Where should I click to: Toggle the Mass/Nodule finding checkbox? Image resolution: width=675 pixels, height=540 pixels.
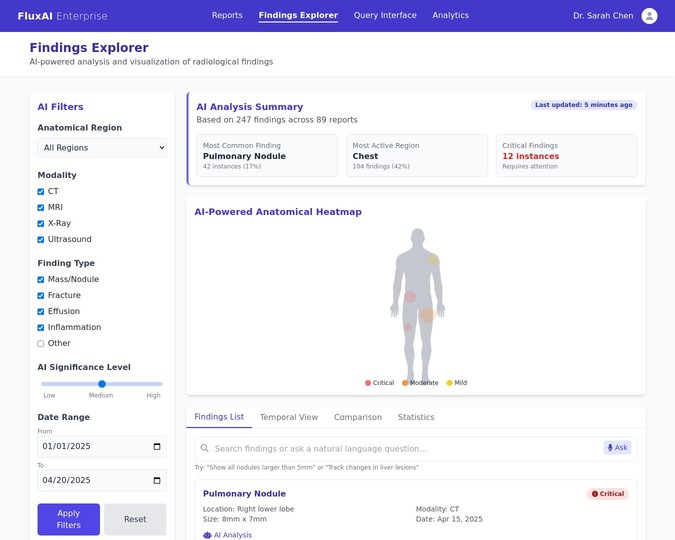[41, 279]
